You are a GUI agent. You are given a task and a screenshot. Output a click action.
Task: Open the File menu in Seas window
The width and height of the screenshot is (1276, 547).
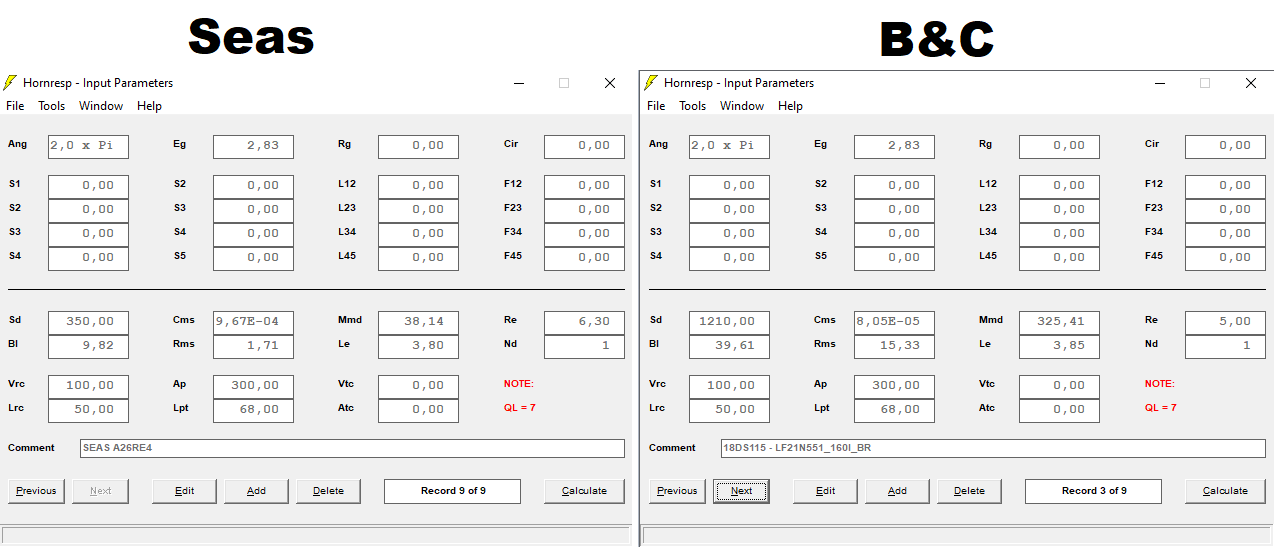pyautogui.click(x=15, y=106)
